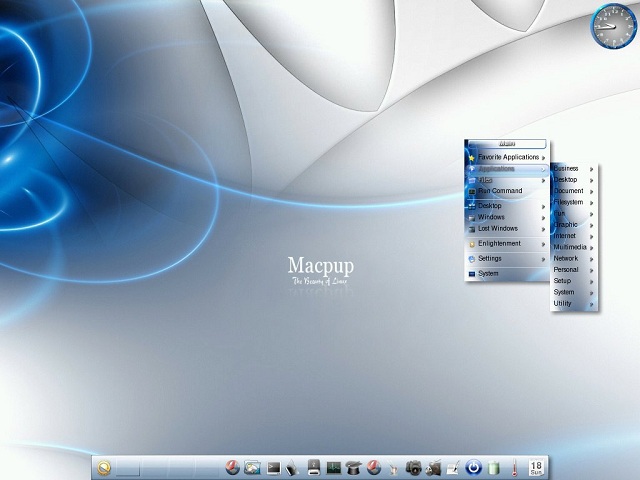Expand the Document category arrow
This screenshot has height=480, width=640.
click(x=591, y=191)
